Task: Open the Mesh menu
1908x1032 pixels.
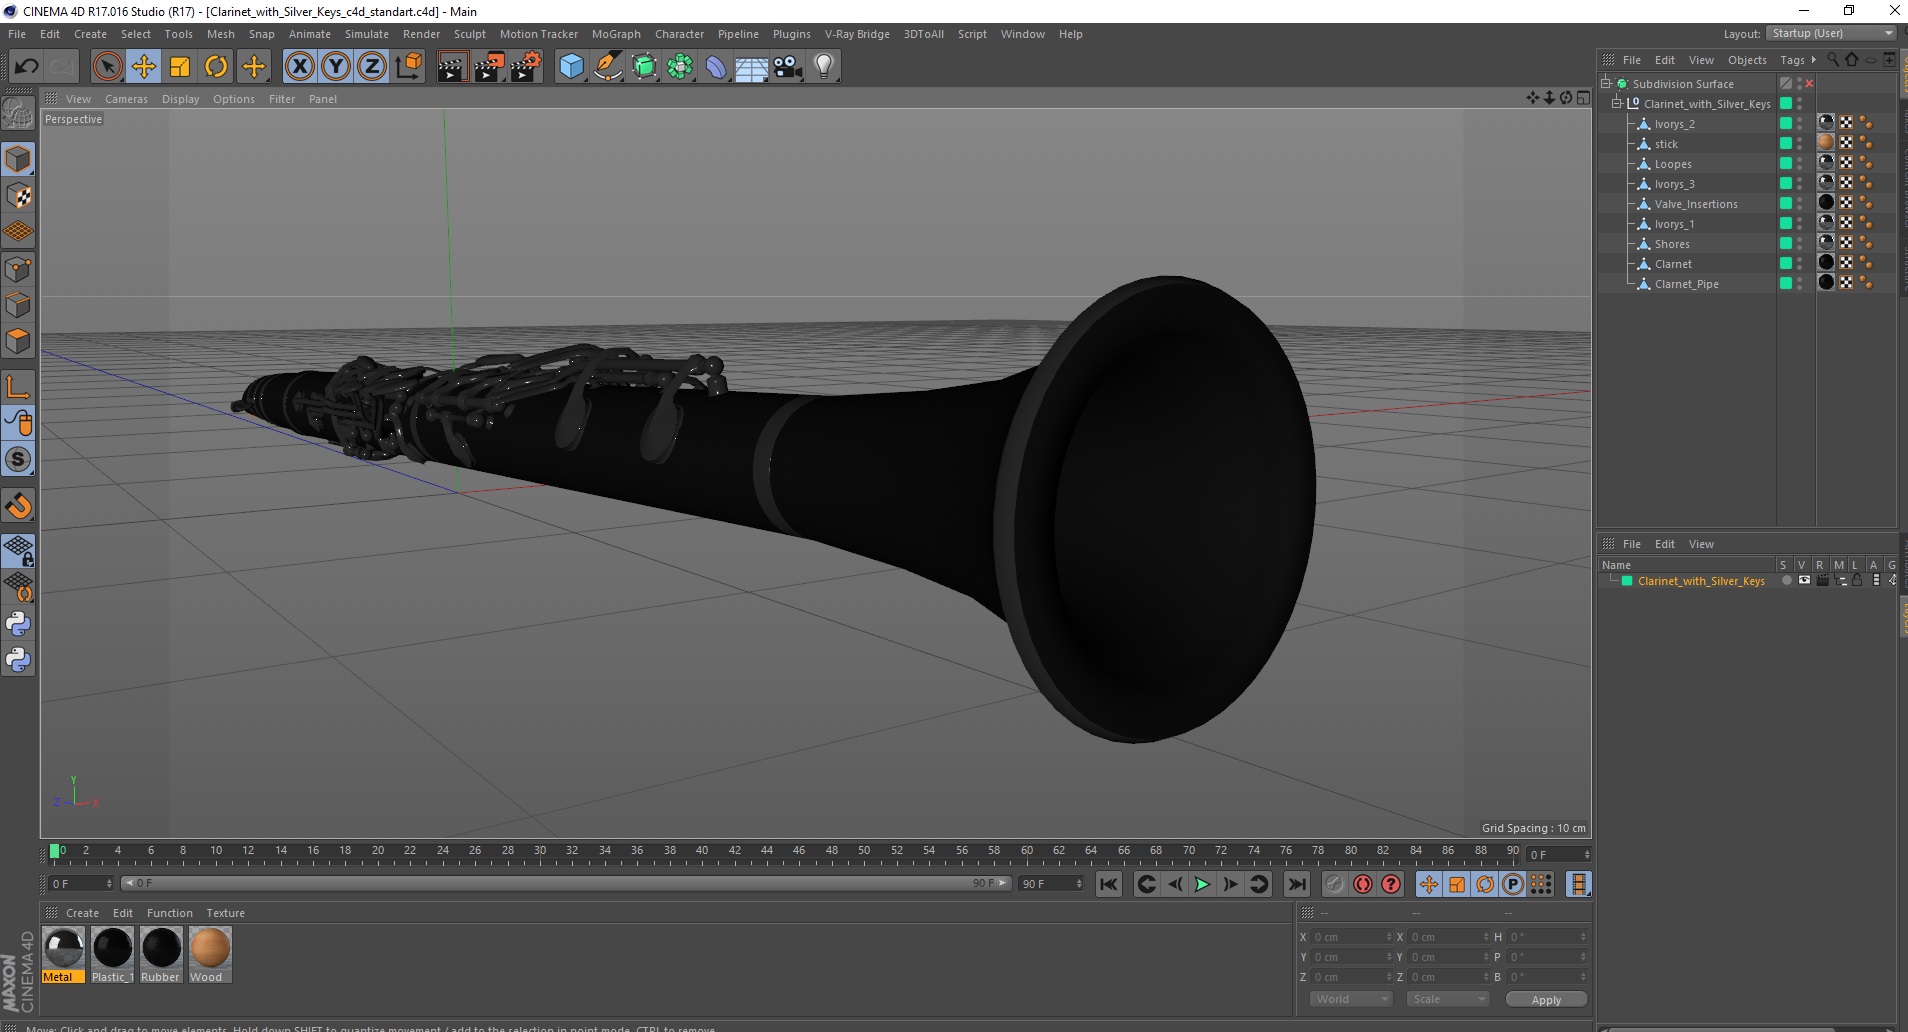Action: (221, 34)
